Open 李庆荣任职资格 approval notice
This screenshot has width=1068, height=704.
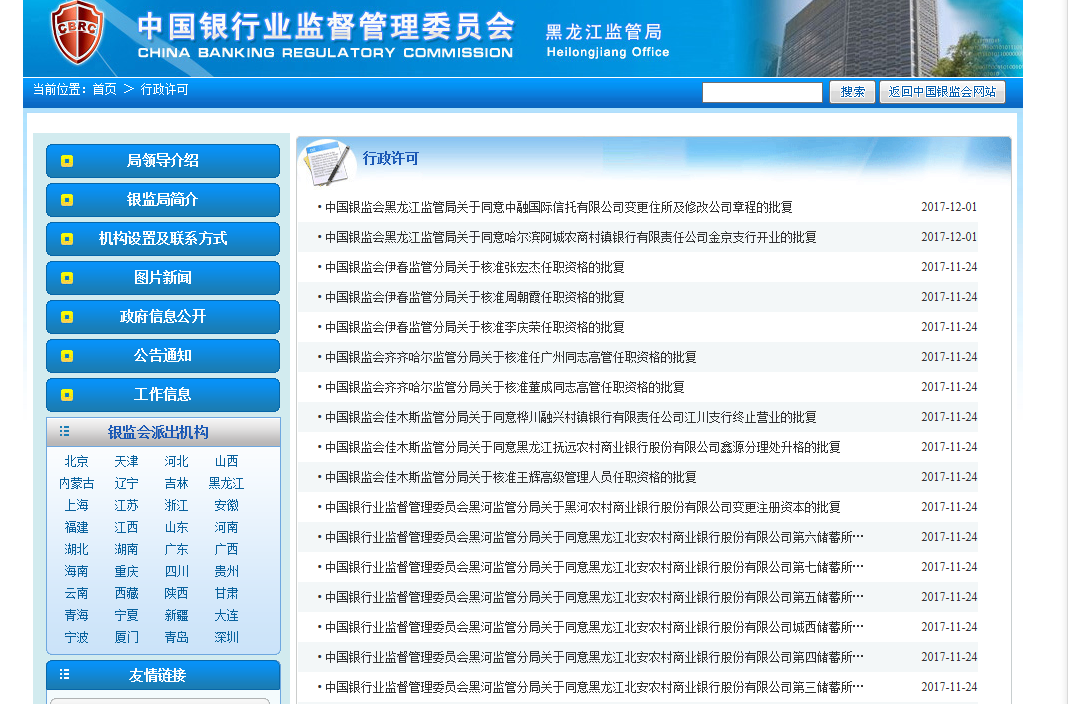pos(475,327)
